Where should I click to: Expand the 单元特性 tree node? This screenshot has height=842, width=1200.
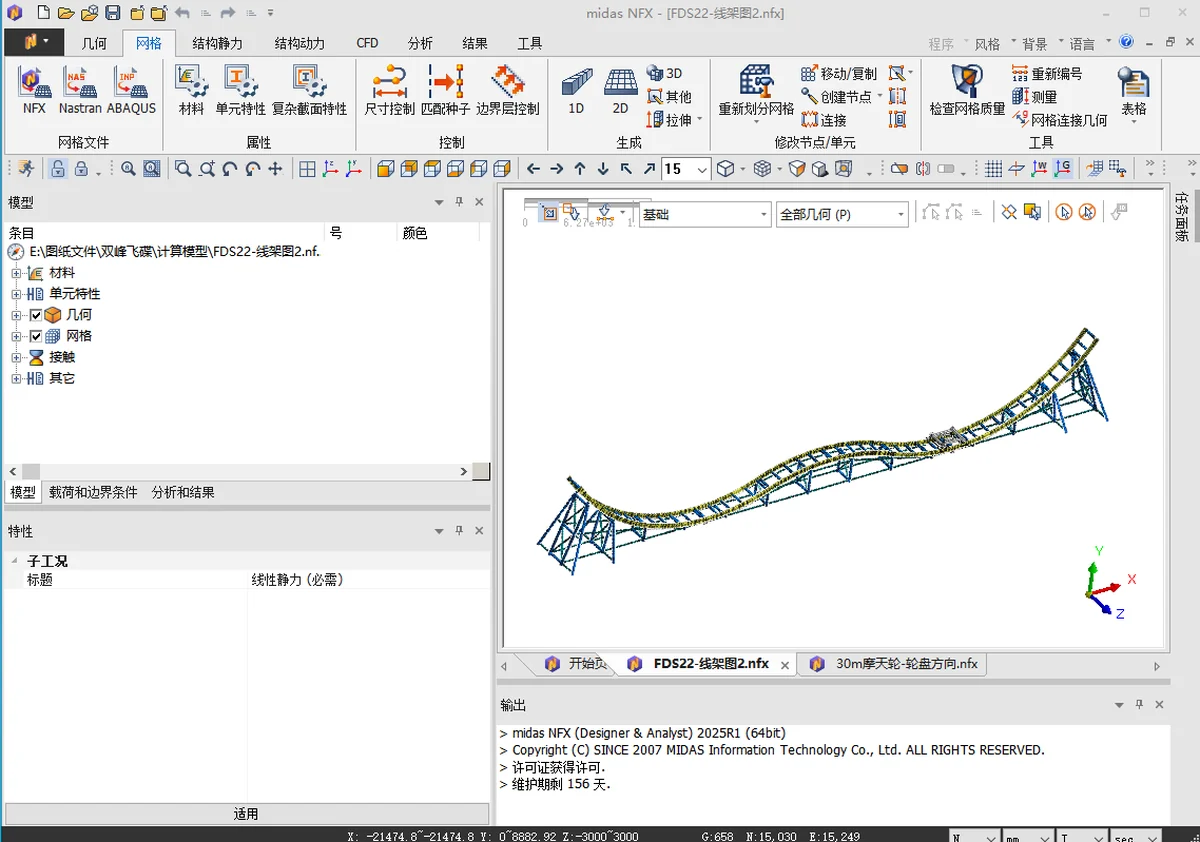(x=16, y=294)
